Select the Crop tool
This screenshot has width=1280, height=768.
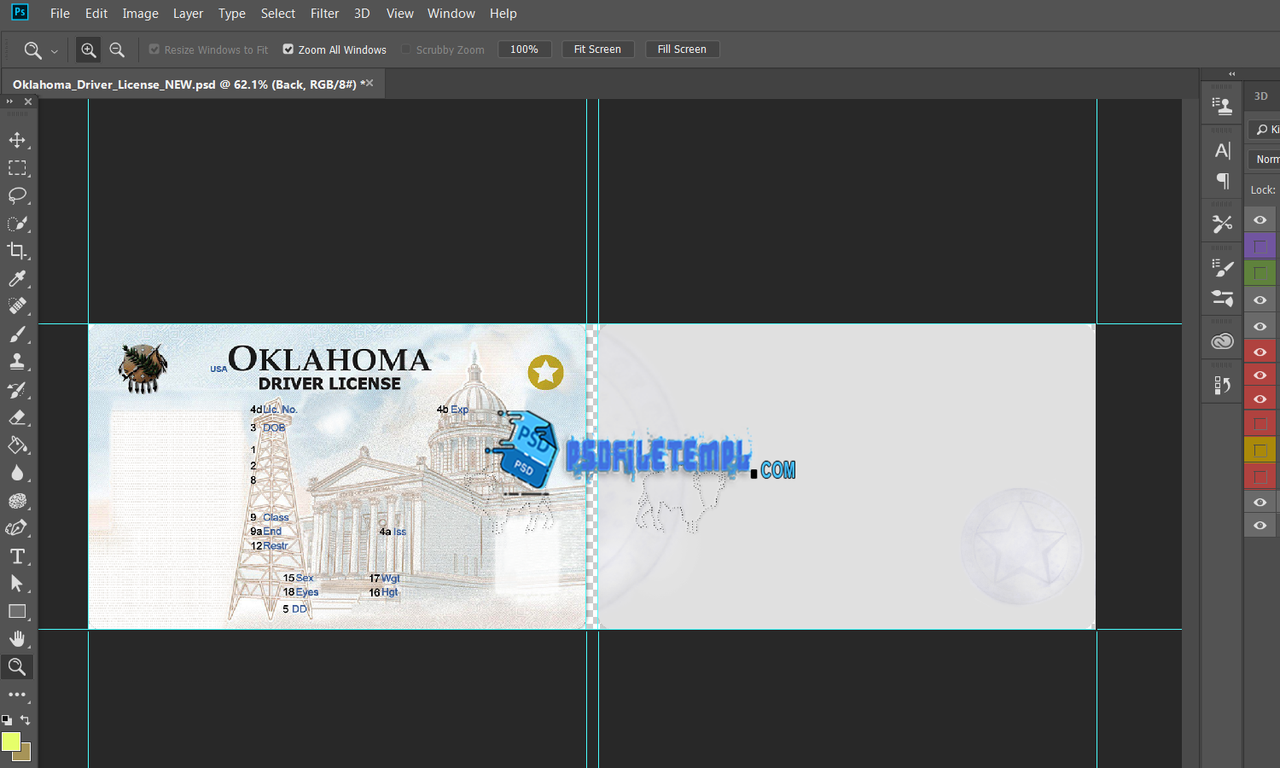pos(17,251)
